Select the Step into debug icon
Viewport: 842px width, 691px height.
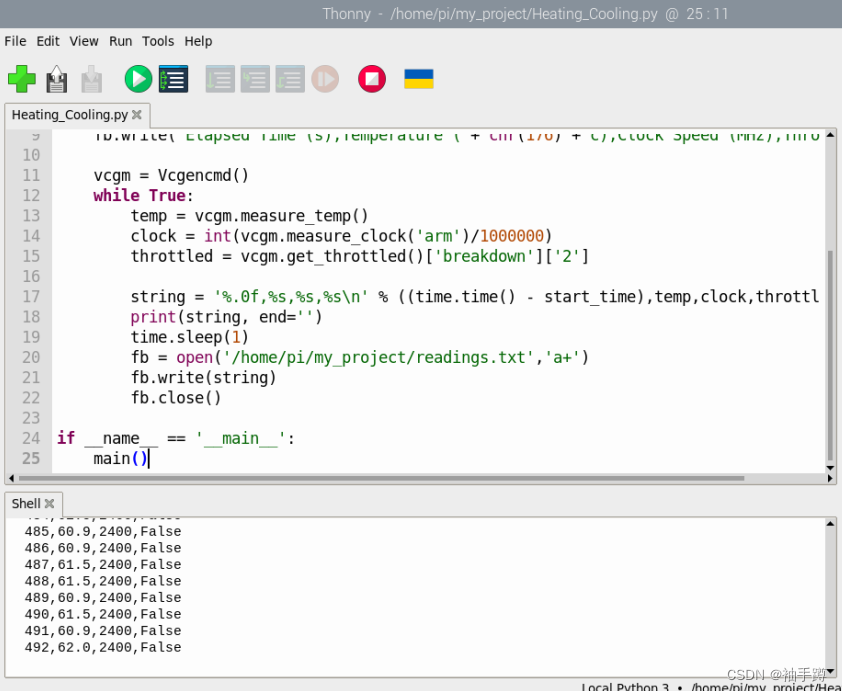point(255,79)
